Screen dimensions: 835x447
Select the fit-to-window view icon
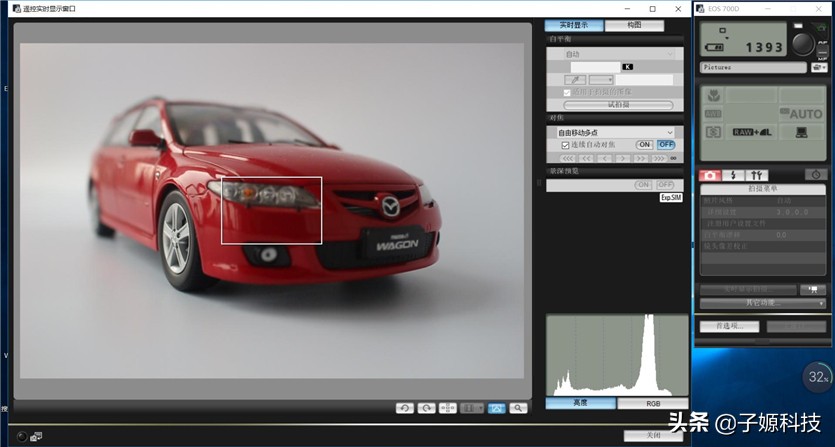pos(496,409)
